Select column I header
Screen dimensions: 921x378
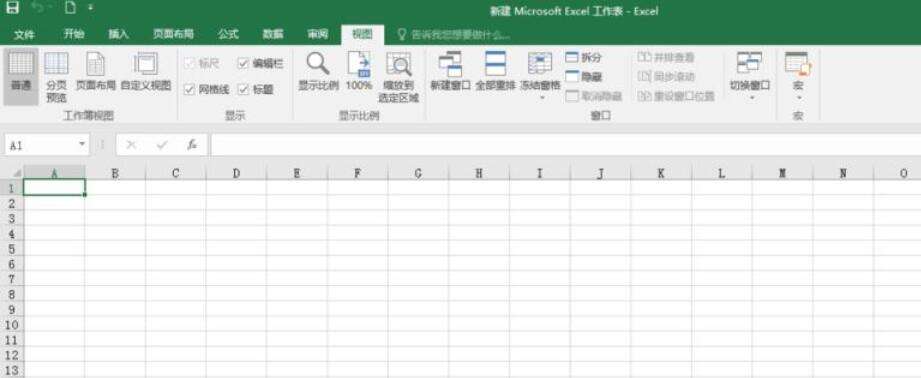click(x=540, y=173)
